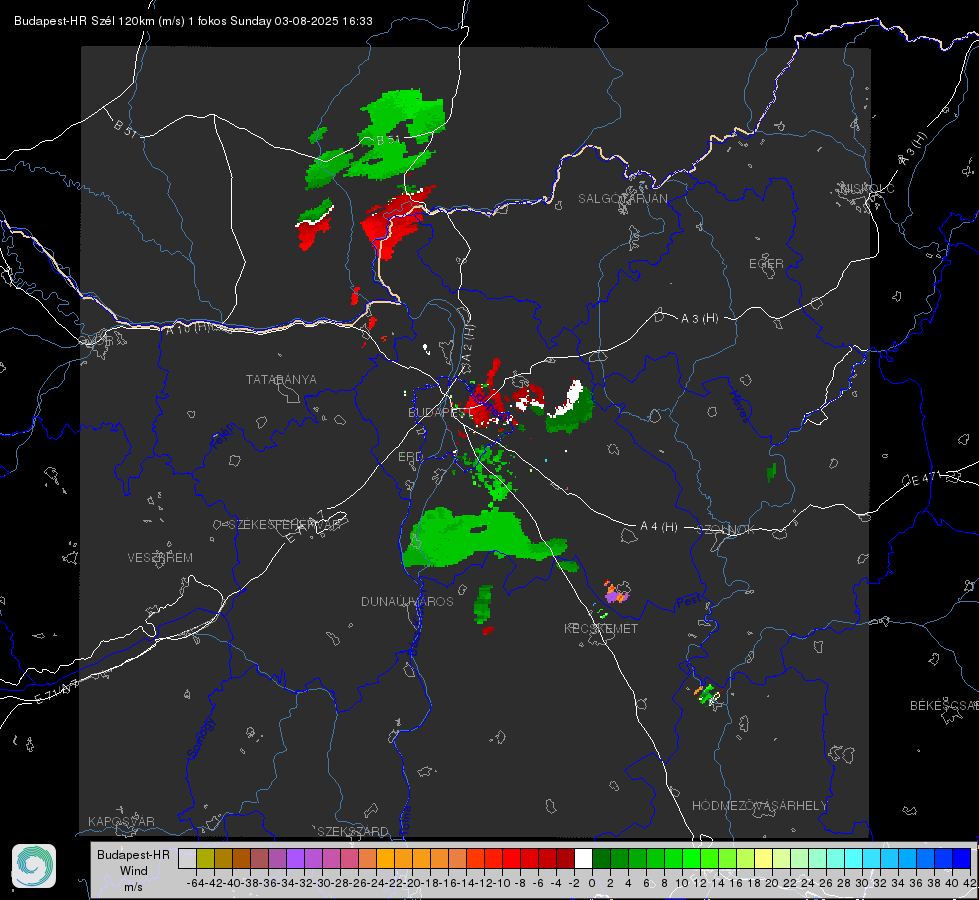Click the HÓDMEZŐVÁSÁRHELY city label

point(759,806)
